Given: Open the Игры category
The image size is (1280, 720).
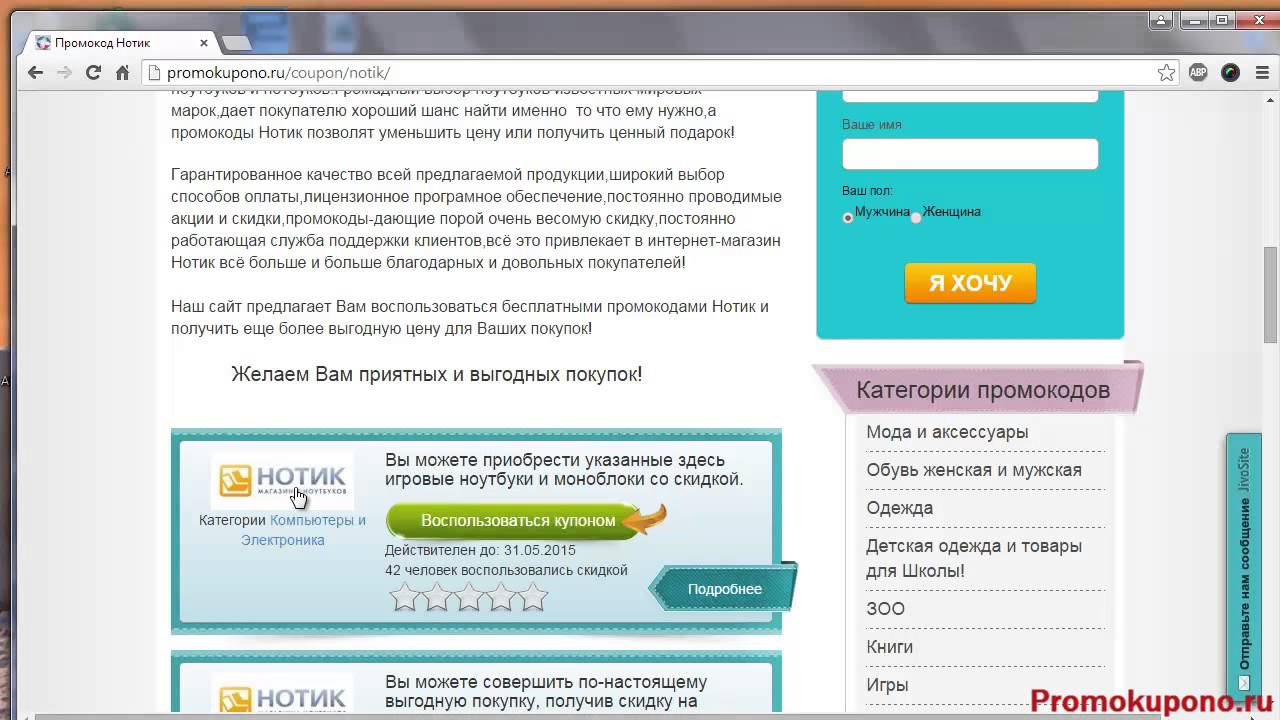Looking at the screenshot, I should pos(887,685).
